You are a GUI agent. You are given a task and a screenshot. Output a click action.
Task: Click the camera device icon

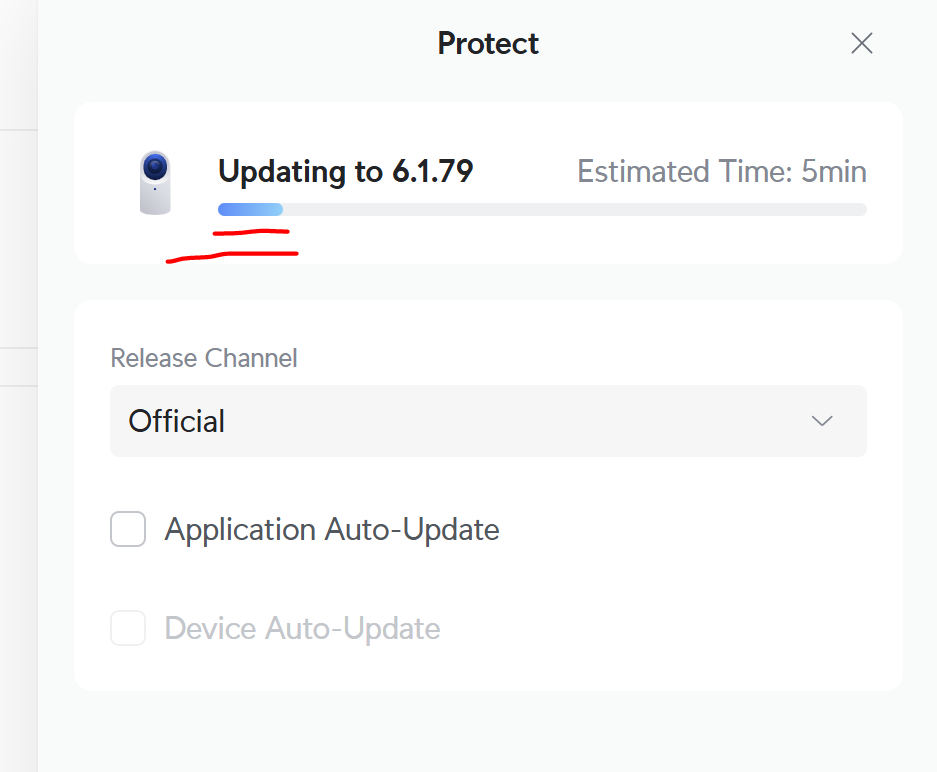click(x=154, y=183)
